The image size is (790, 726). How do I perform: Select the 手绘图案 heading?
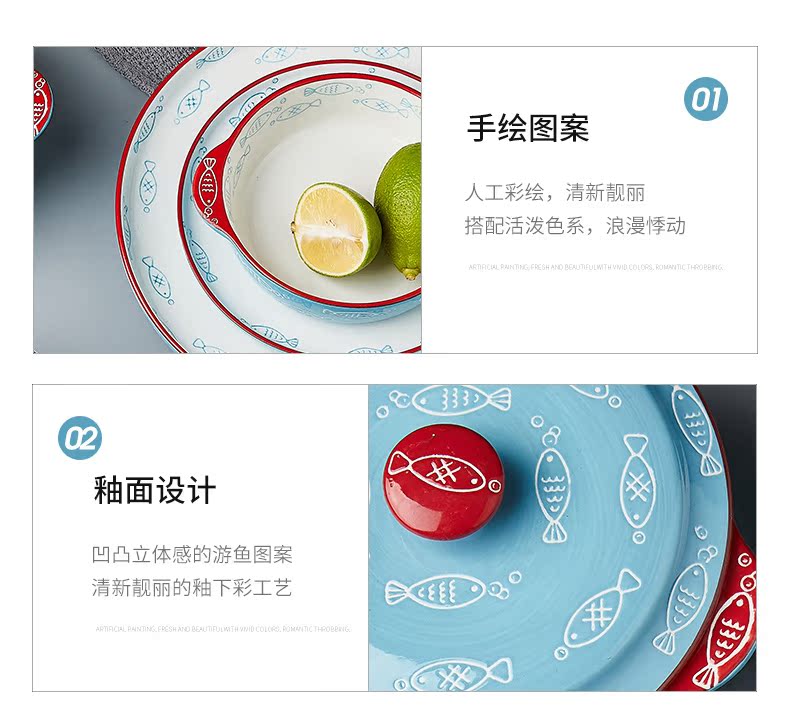click(528, 128)
